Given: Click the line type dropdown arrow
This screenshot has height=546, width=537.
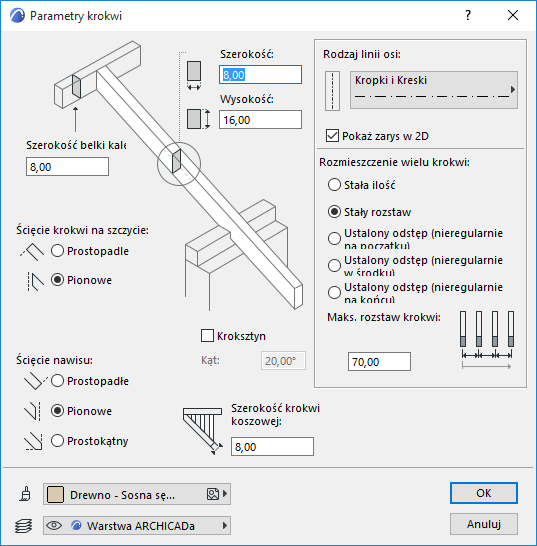Looking at the screenshot, I should [x=513, y=89].
